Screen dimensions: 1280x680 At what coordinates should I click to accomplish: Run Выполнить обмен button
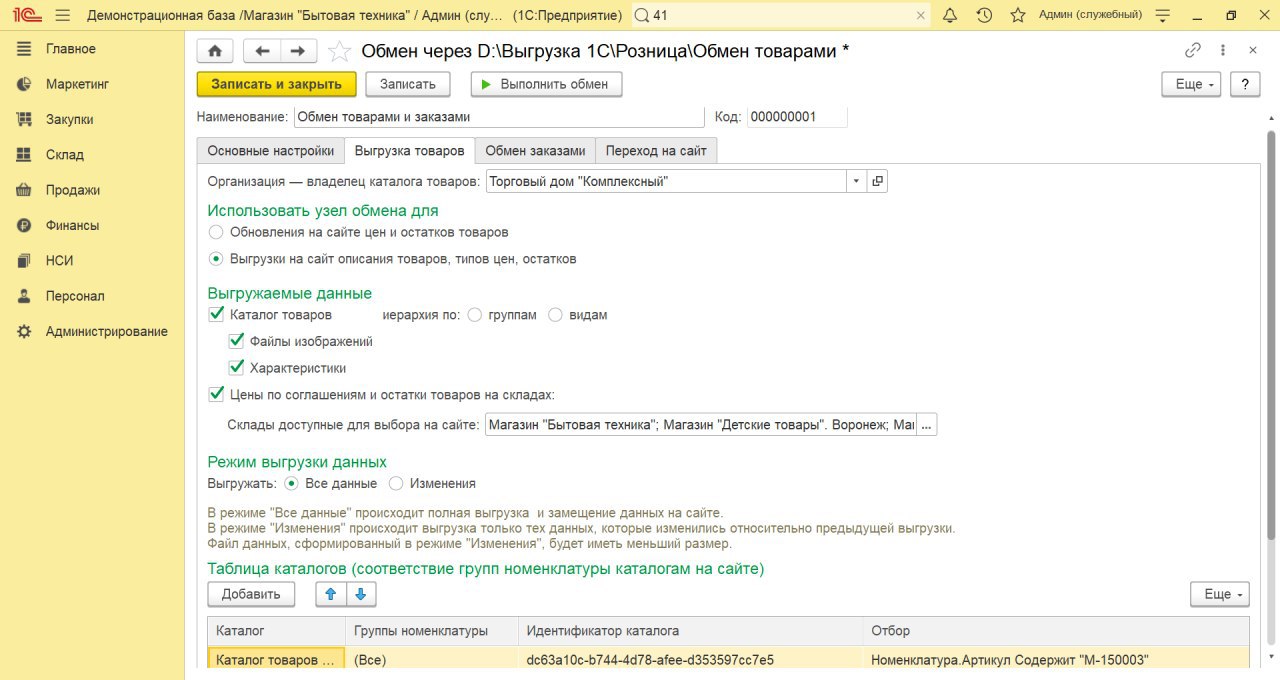point(546,84)
